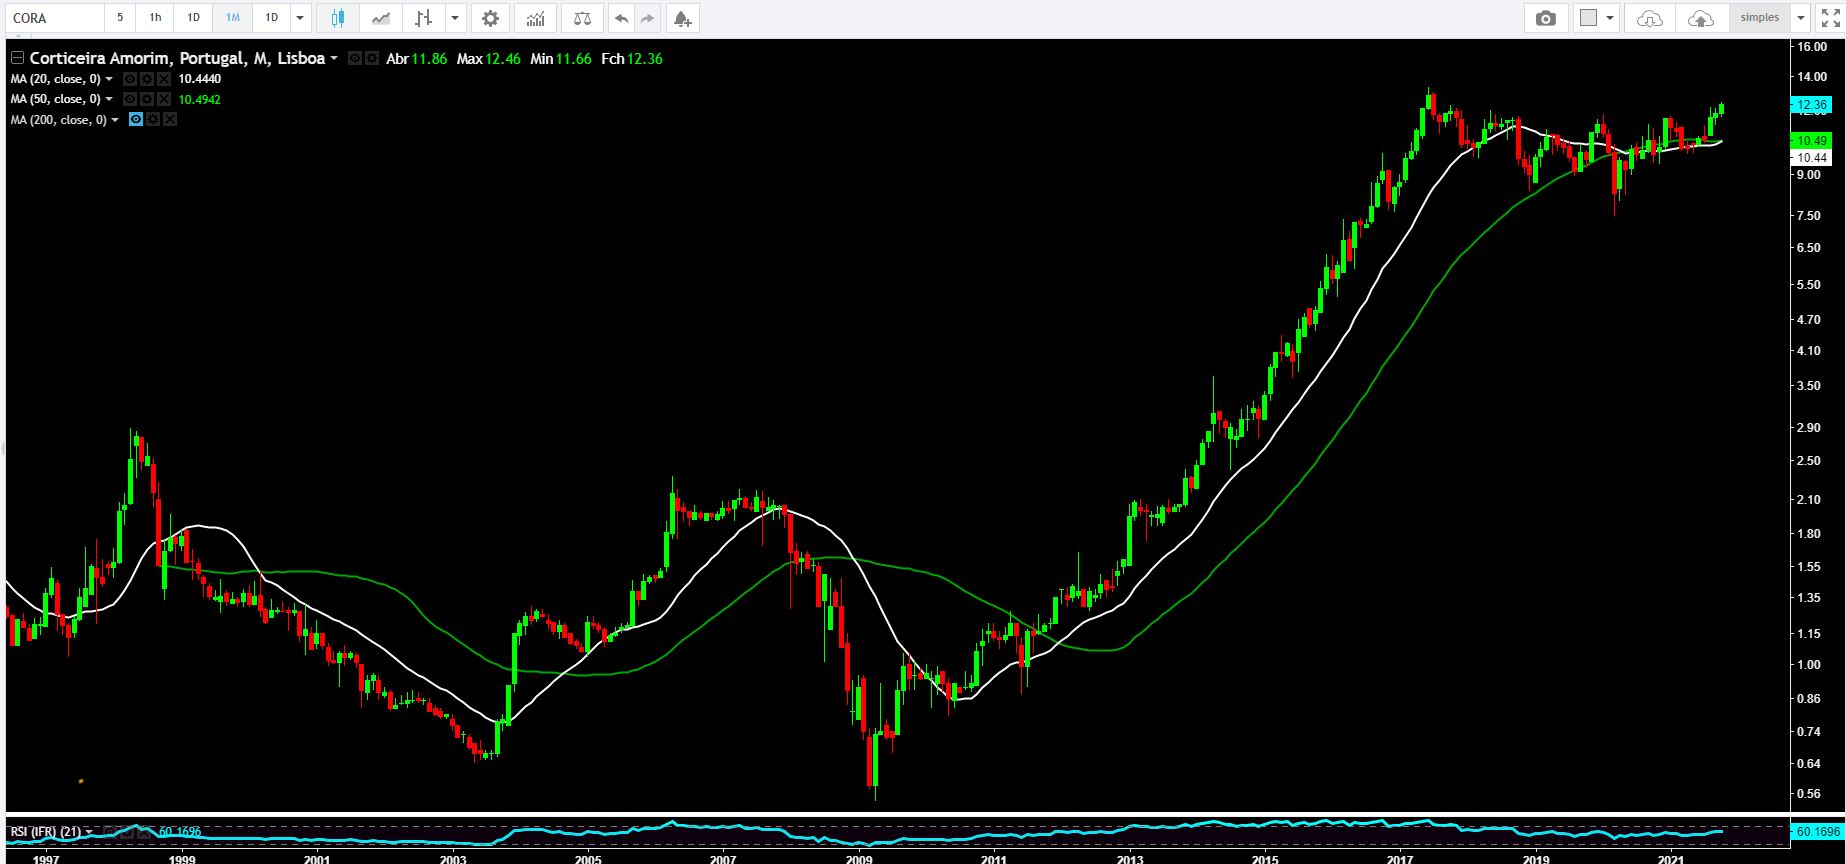Open chart settings gear icon
The image size is (1846, 864).
(490, 18)
